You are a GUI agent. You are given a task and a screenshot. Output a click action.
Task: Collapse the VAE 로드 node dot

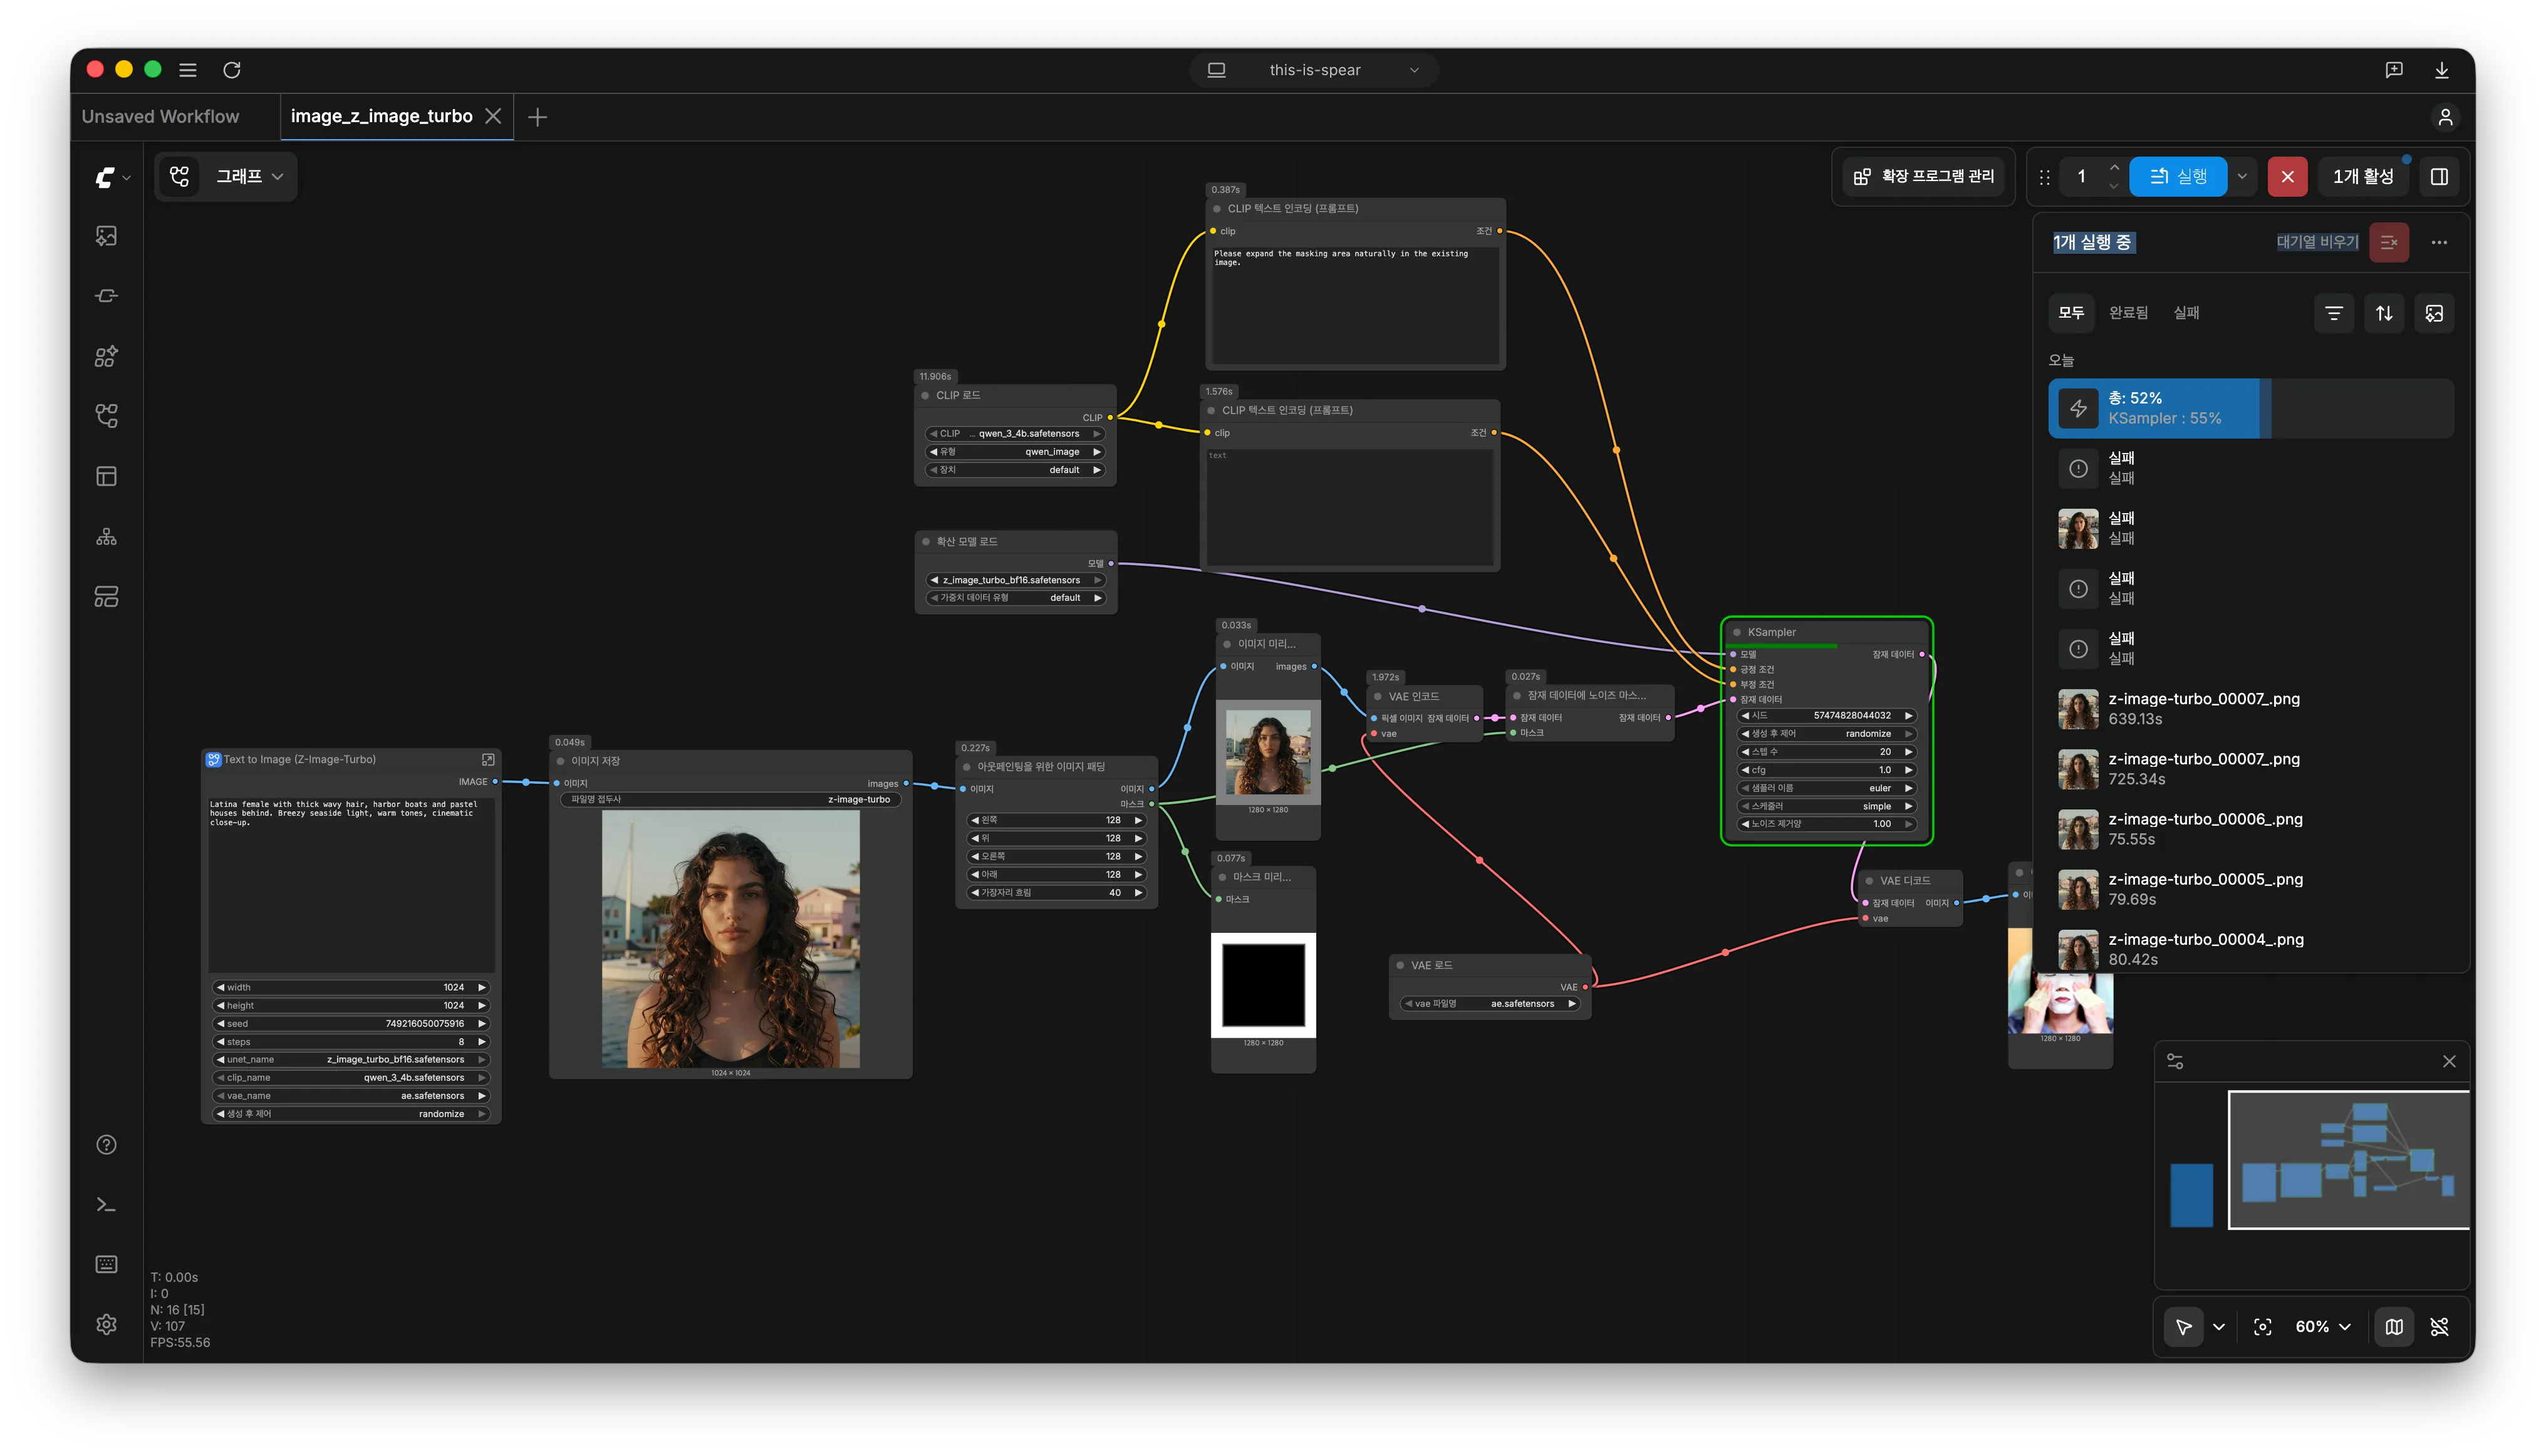1400,966
